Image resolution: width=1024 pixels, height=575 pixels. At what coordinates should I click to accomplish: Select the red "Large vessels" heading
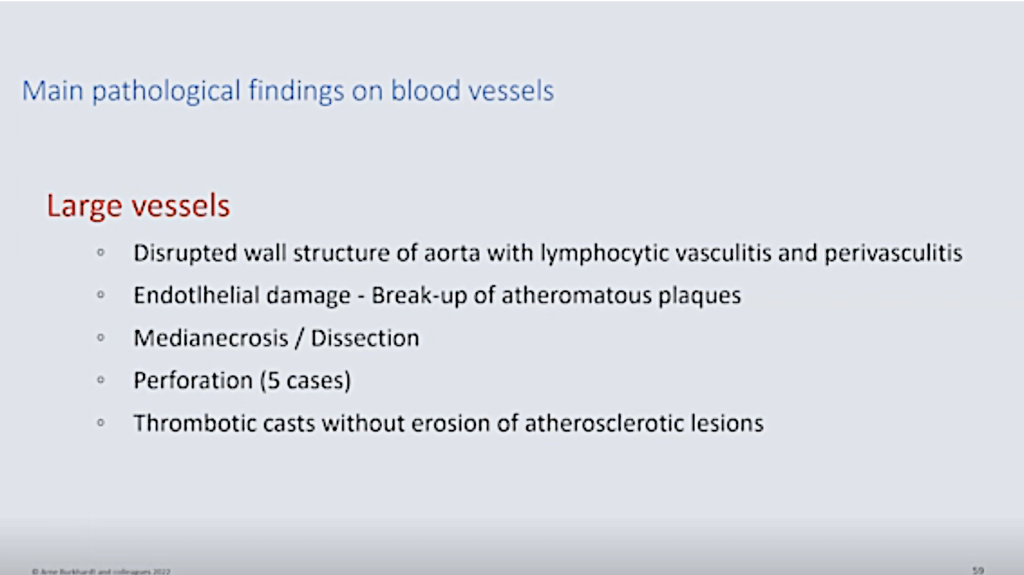pyautogui.click(x=138, y=206)
